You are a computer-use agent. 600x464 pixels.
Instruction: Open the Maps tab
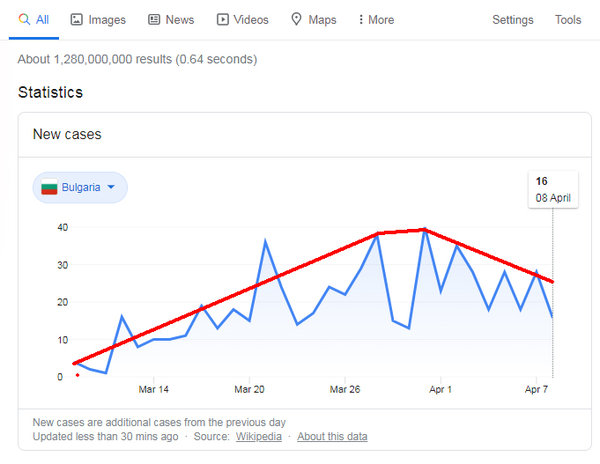coord(313,20)
